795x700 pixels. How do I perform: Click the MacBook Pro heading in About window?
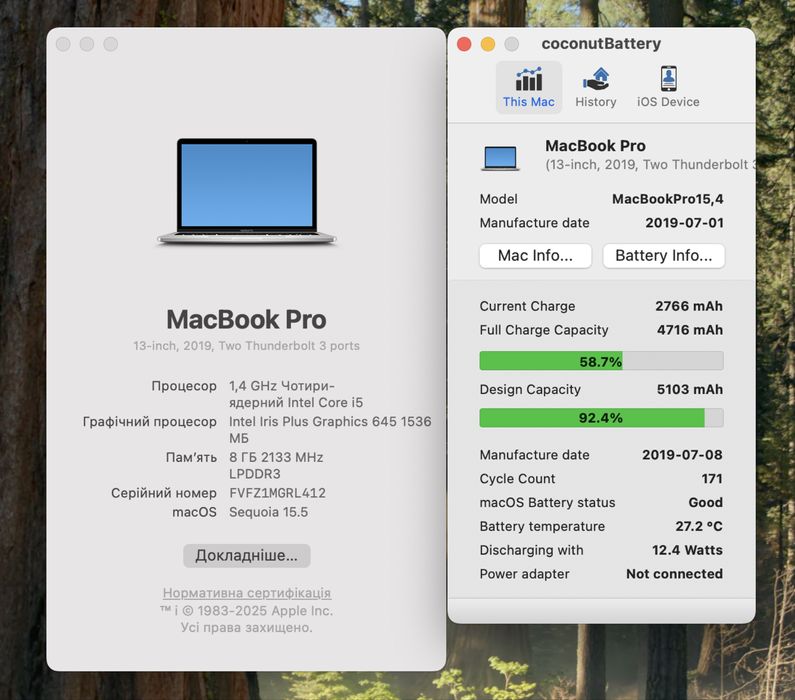246,319
